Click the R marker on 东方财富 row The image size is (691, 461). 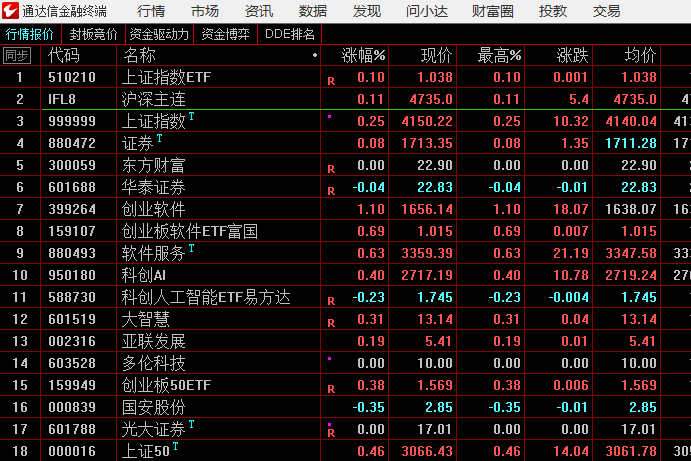pyautogui.click(x=331, y=169)
